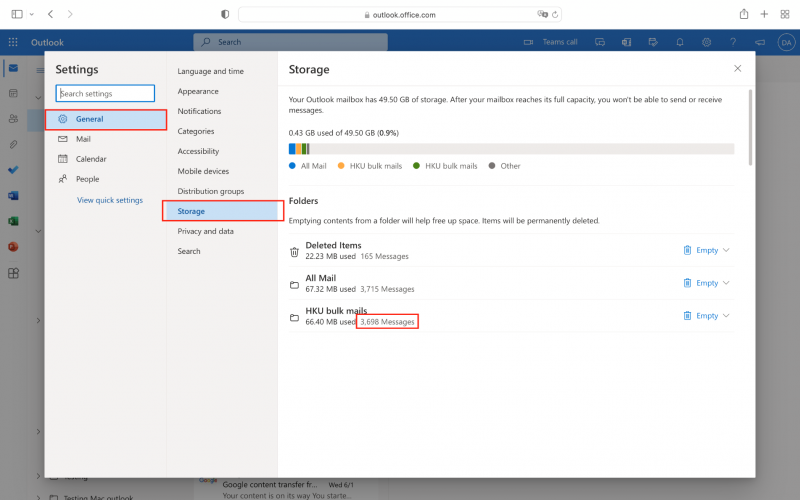Open the Office app launcher grid
The image size is (800, 500).
pos(13,42)
